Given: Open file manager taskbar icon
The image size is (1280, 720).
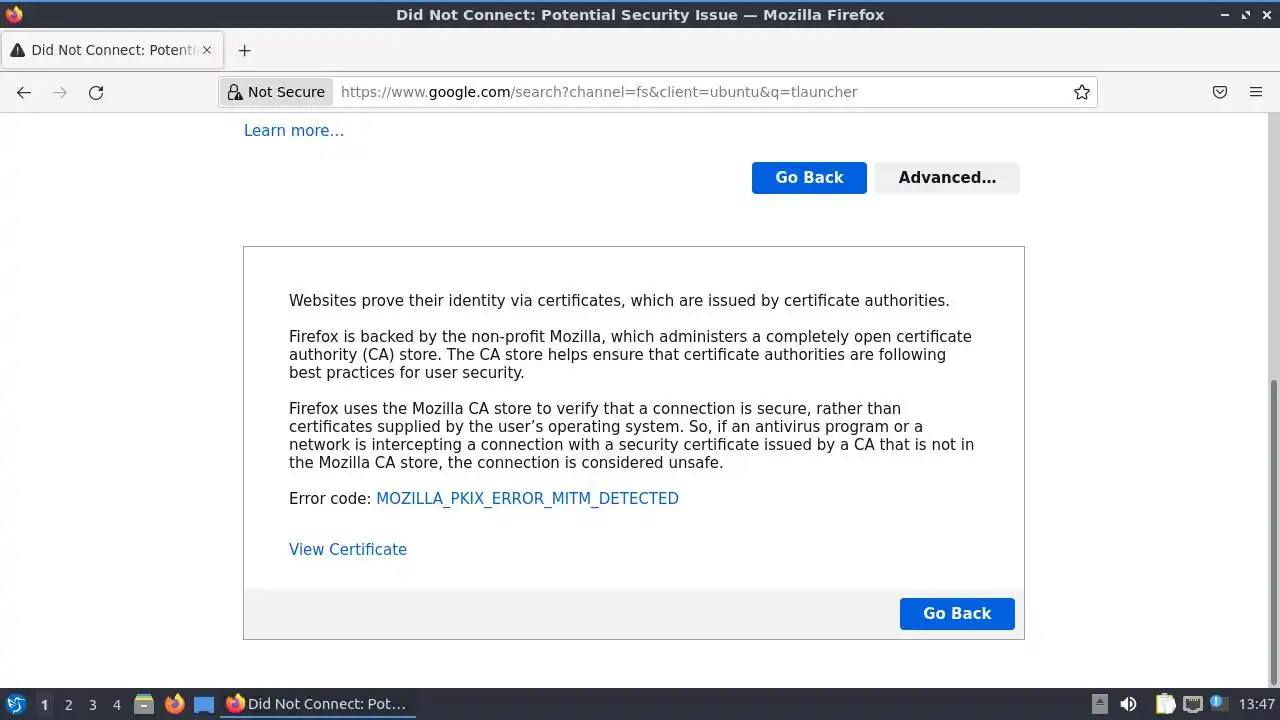Looking at the screenshot, I should (x=144, y=704).
